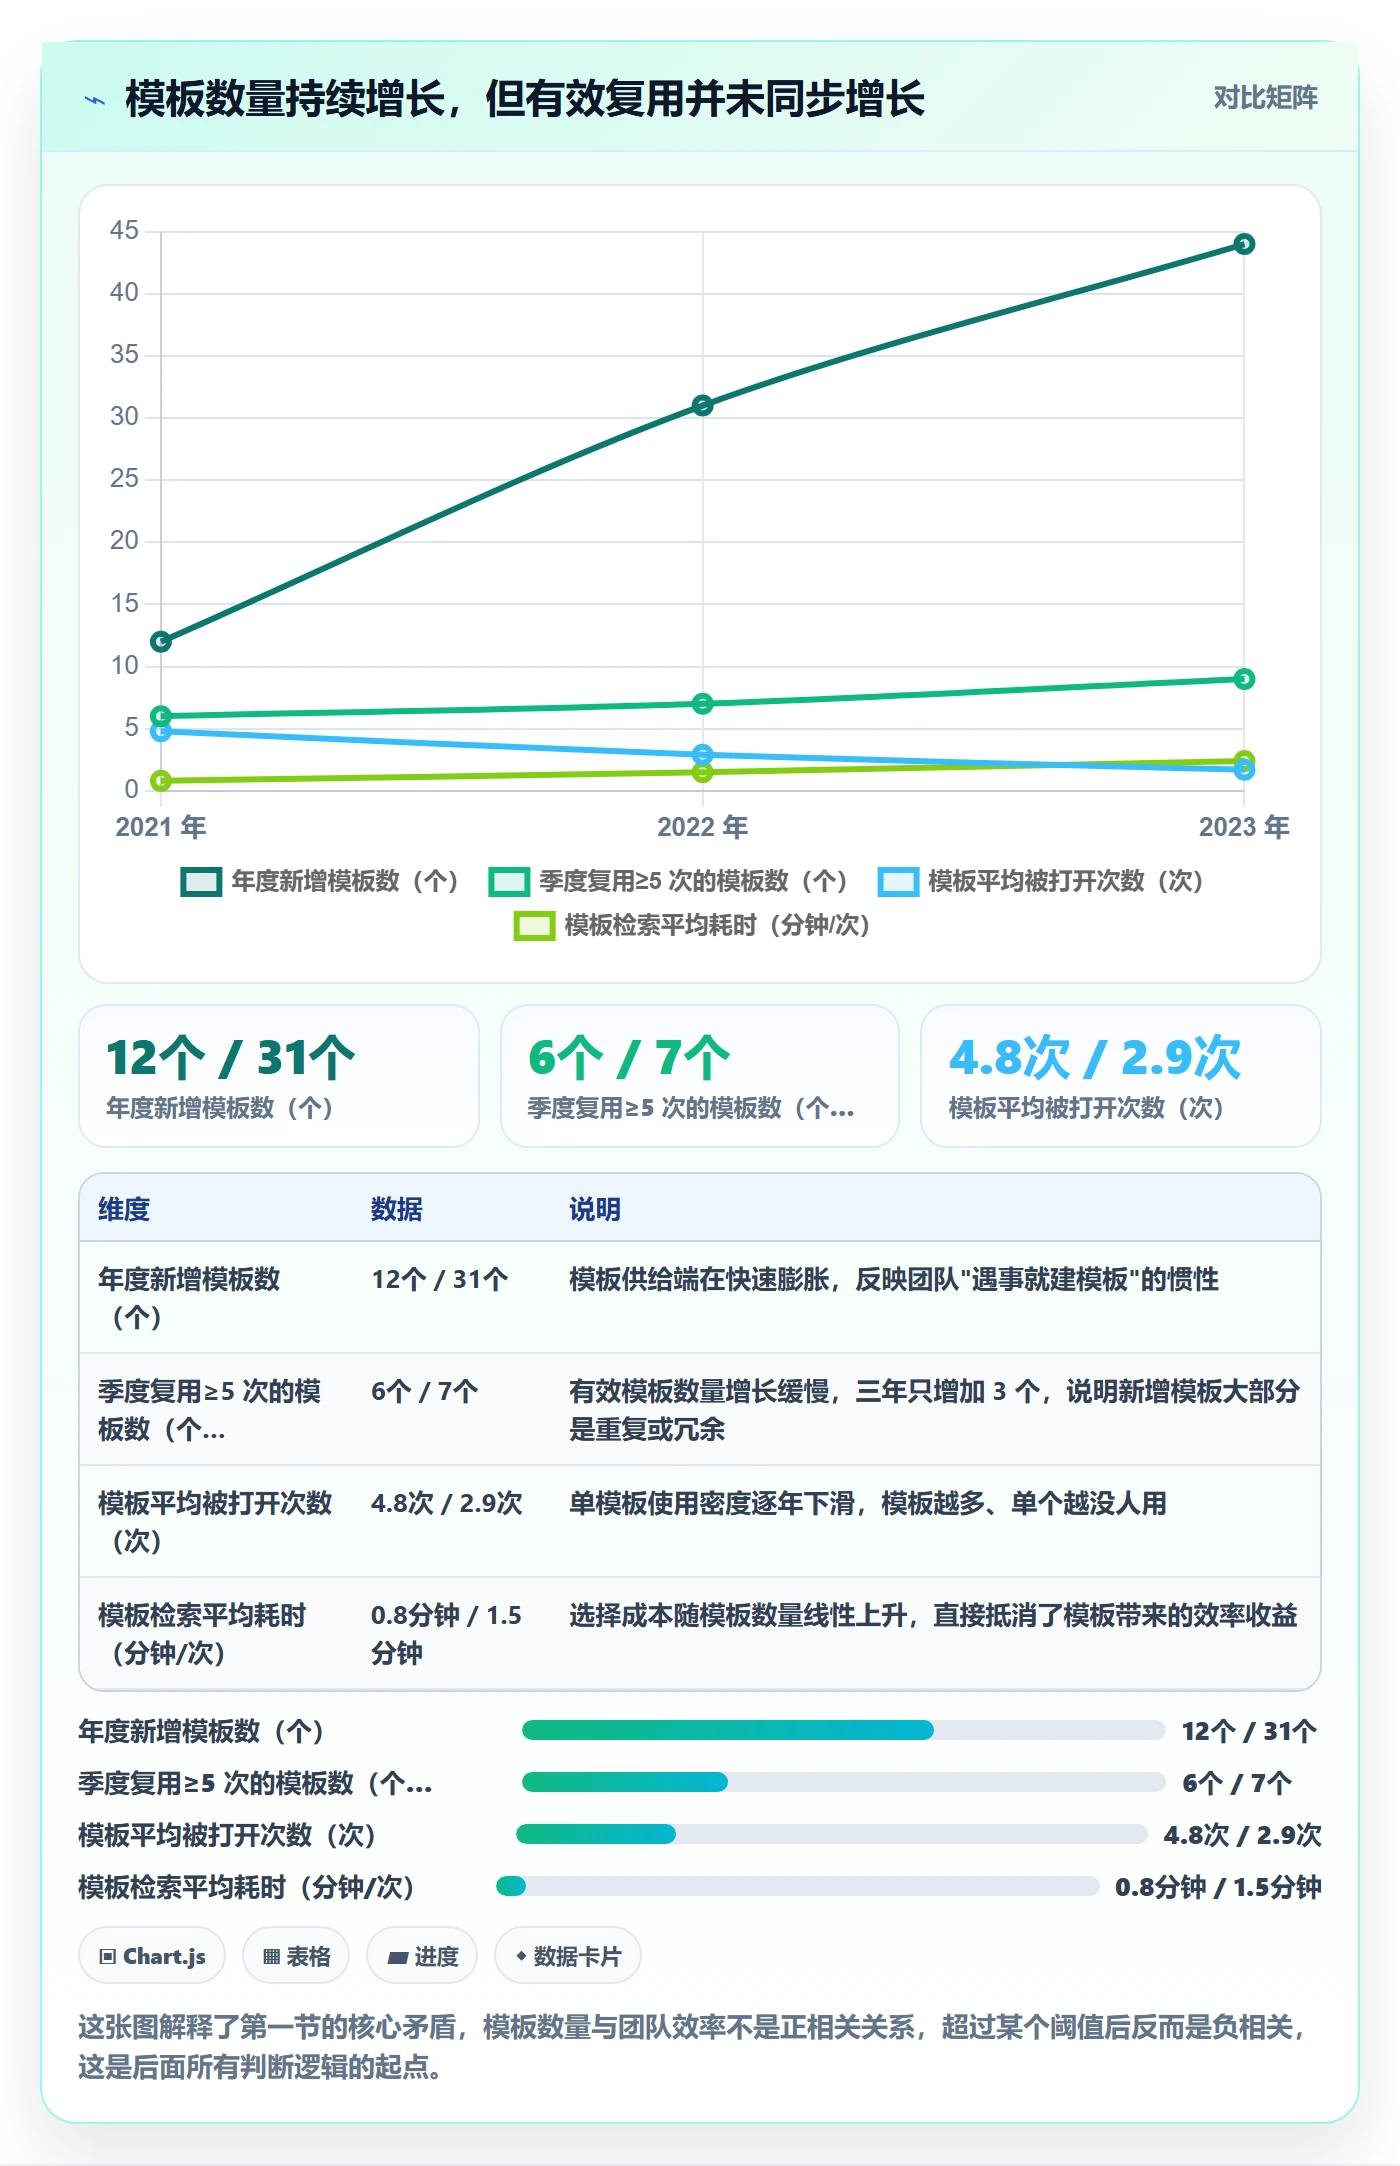Toggle the 季度复用≥5 次的模板数 legend swatch
This screenshot has height=2166, width=1400.
[509, 882]
